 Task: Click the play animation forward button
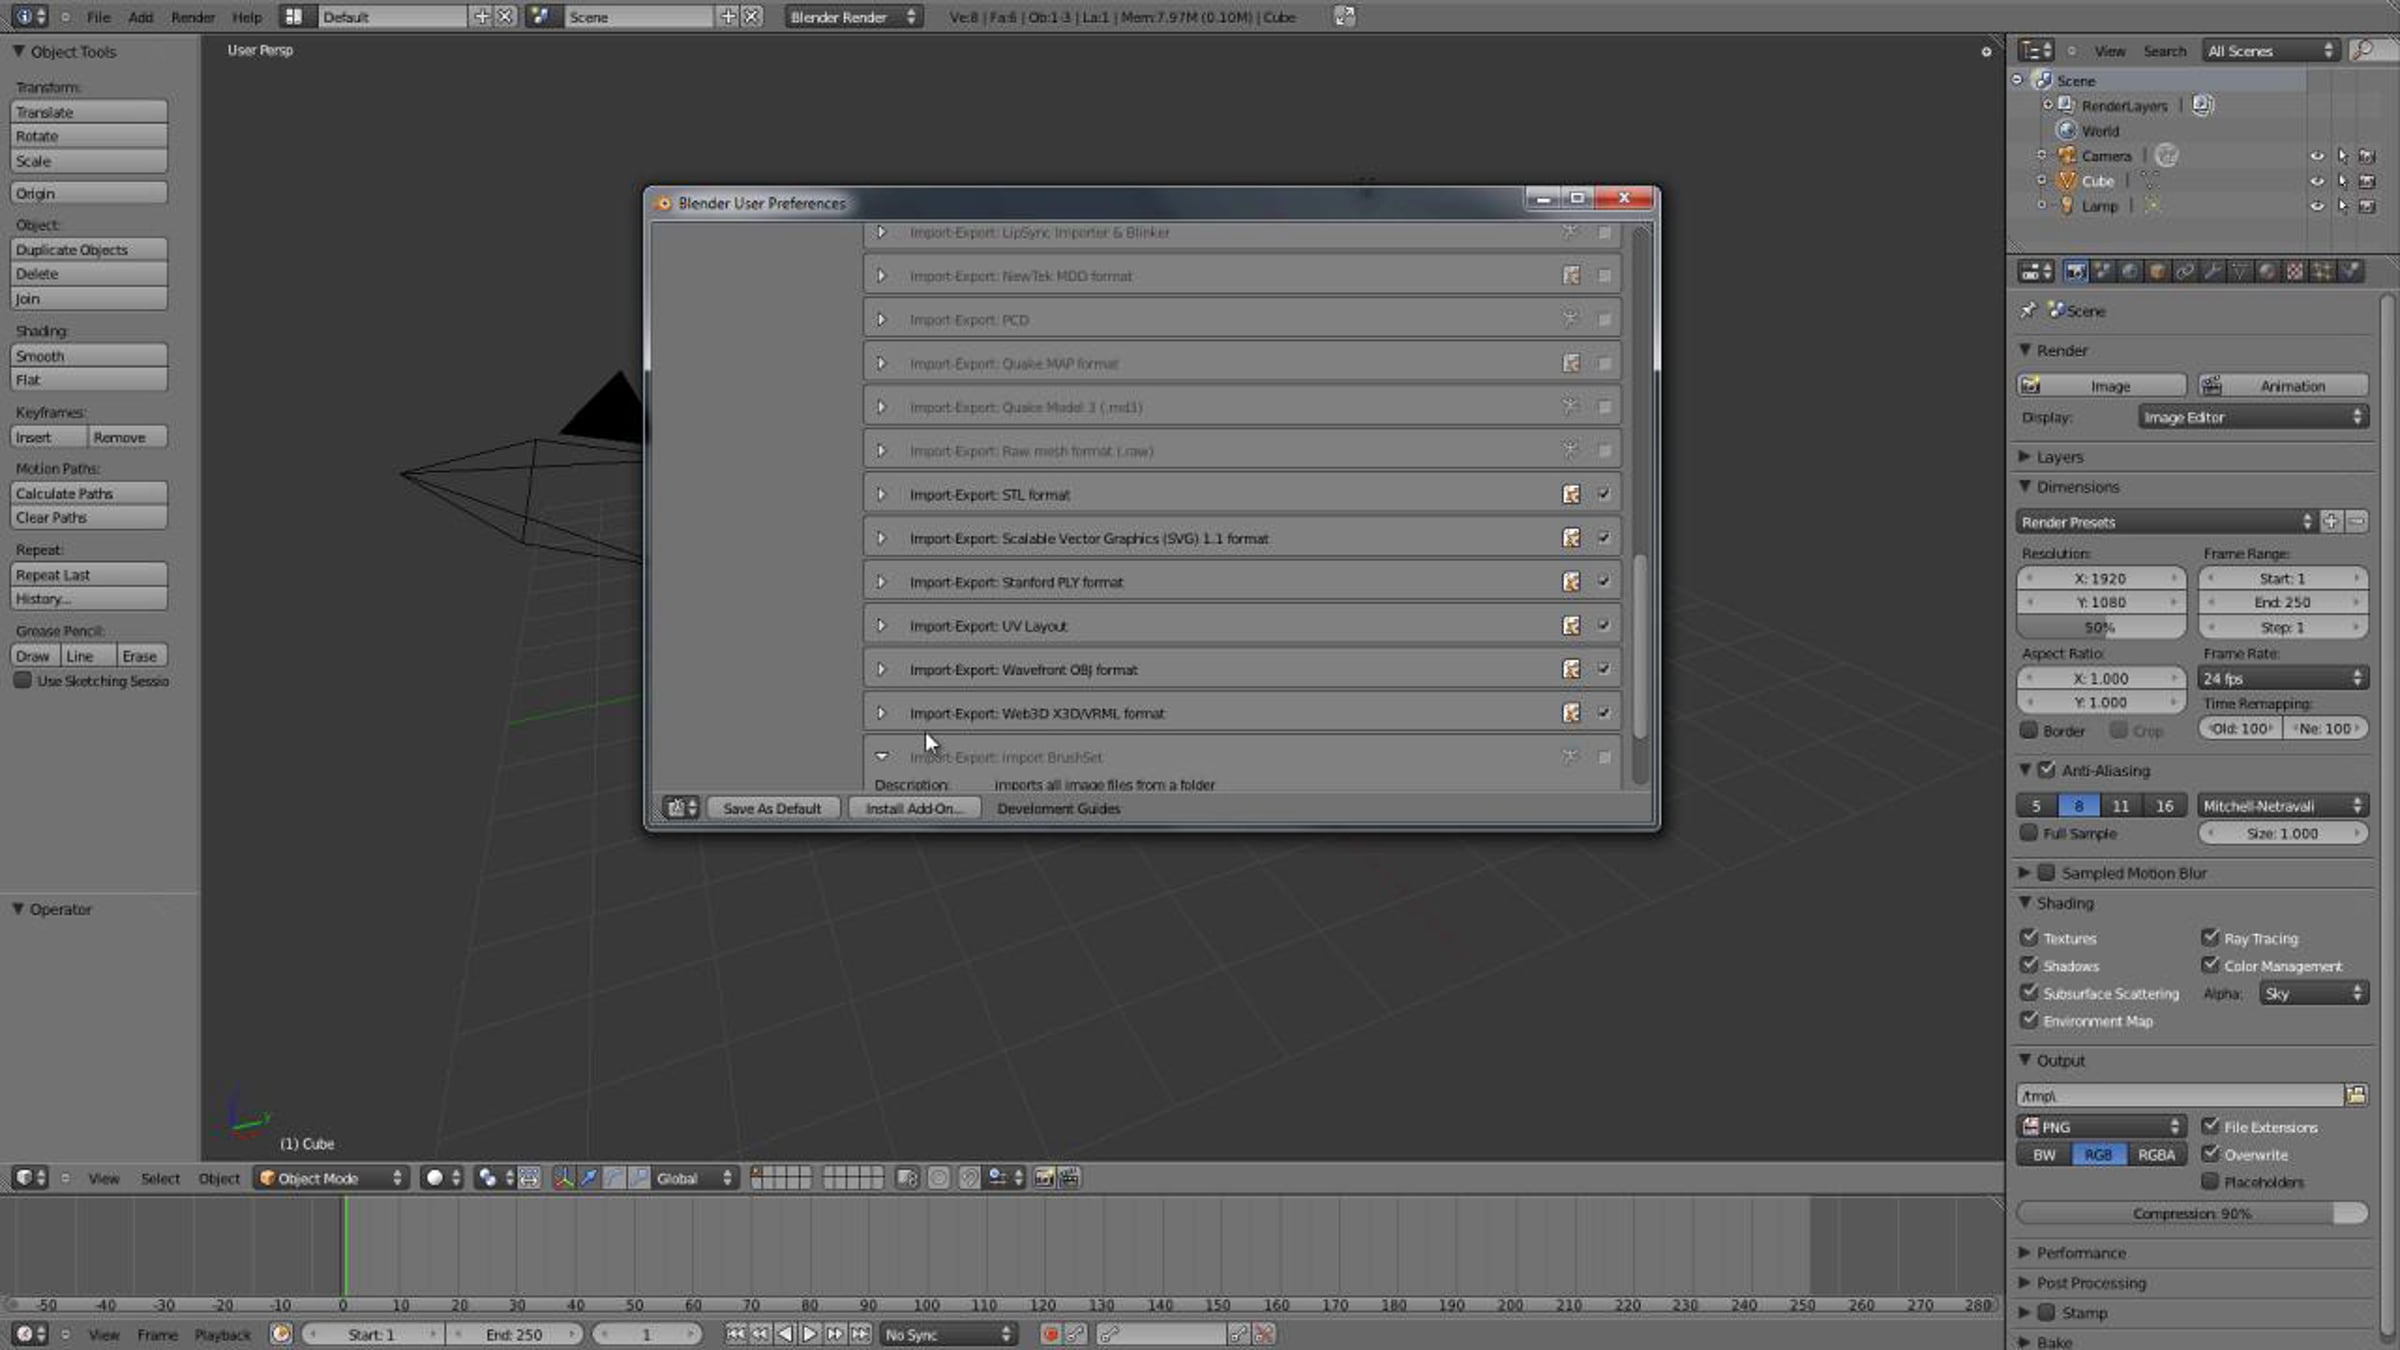pos(809,1334)
